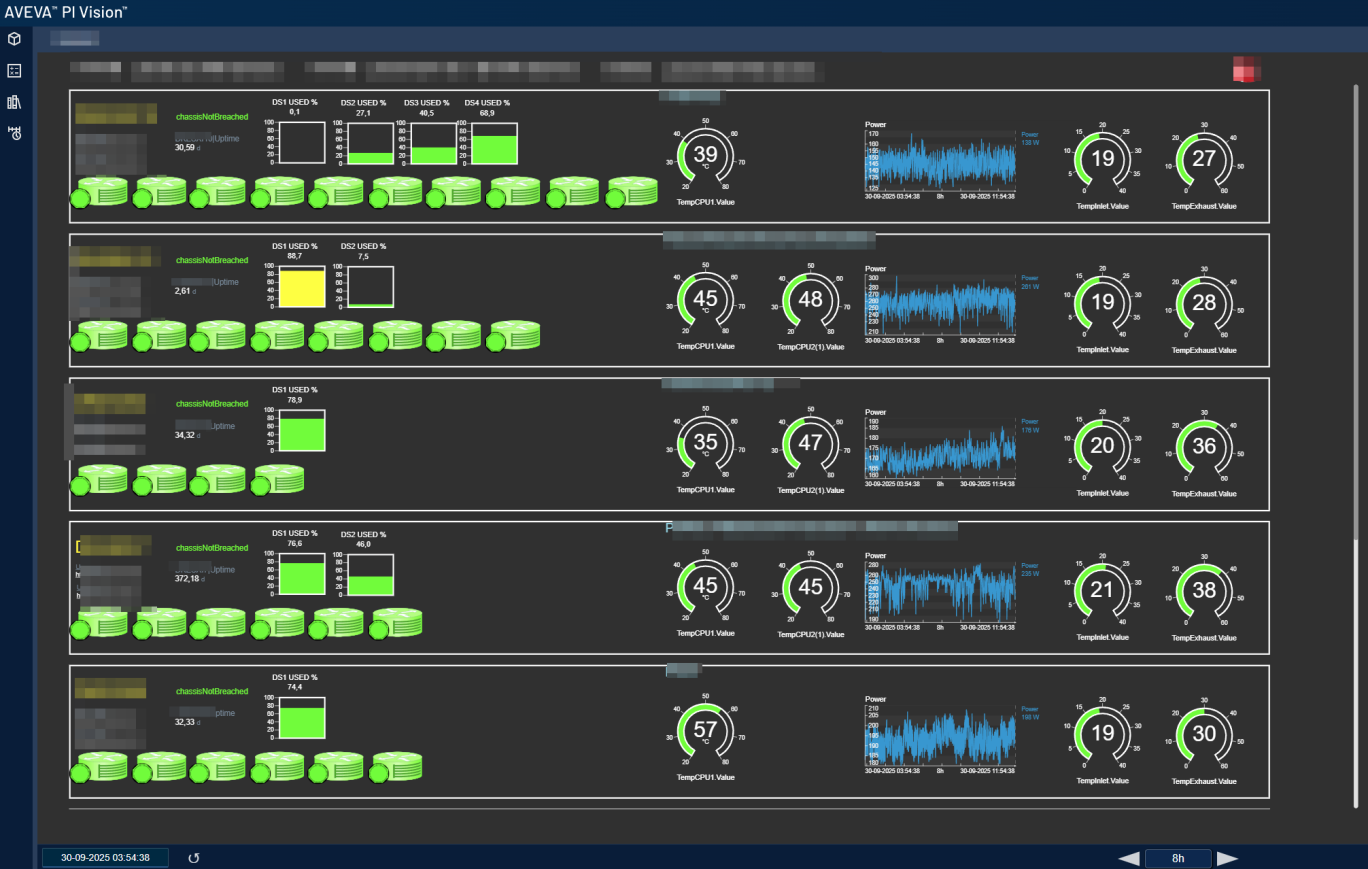1368x869 pixels.
Task: Click the first server's Power trend chart
Action: (x=939, y=158)
